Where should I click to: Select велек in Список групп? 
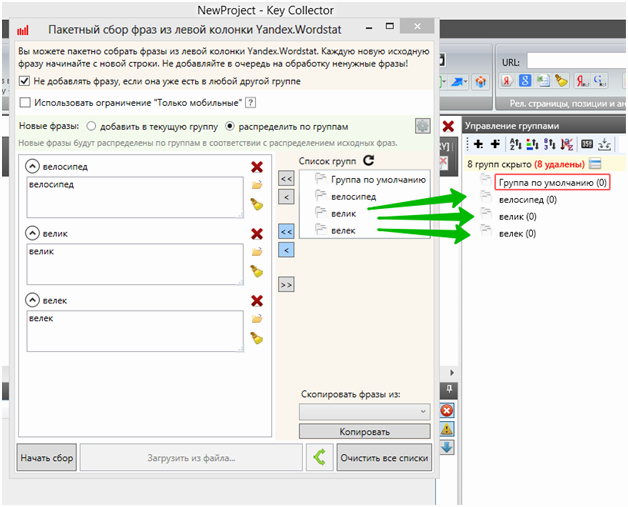(x=343, y=231)
